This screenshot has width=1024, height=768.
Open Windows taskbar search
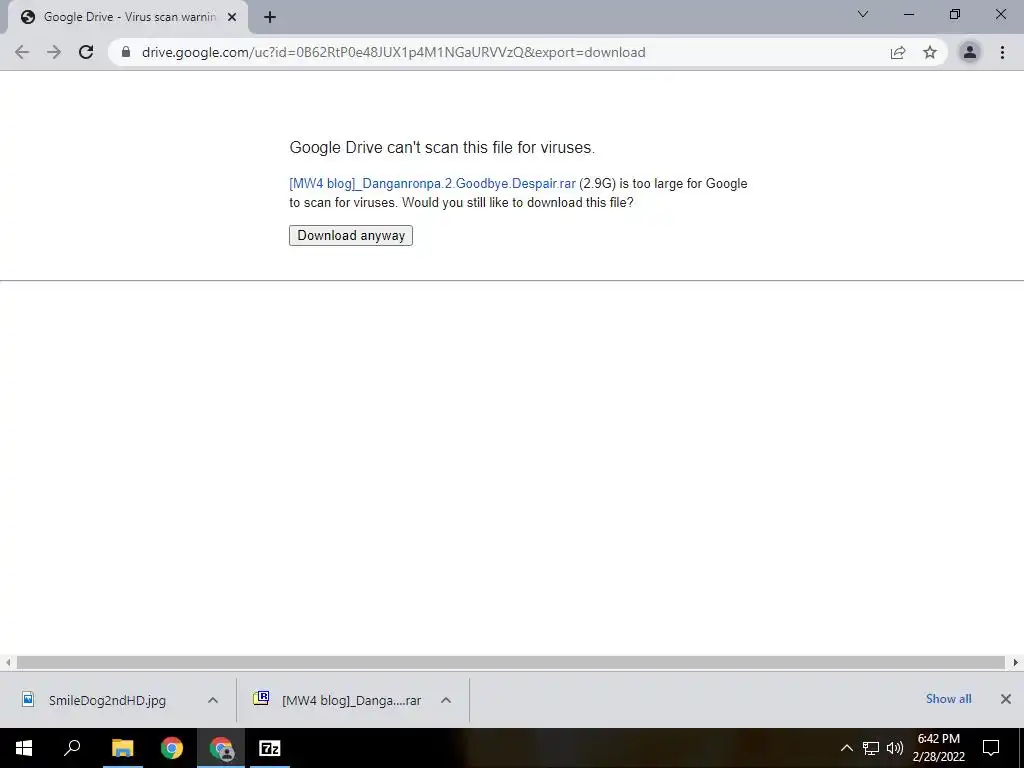coord(72,748)
